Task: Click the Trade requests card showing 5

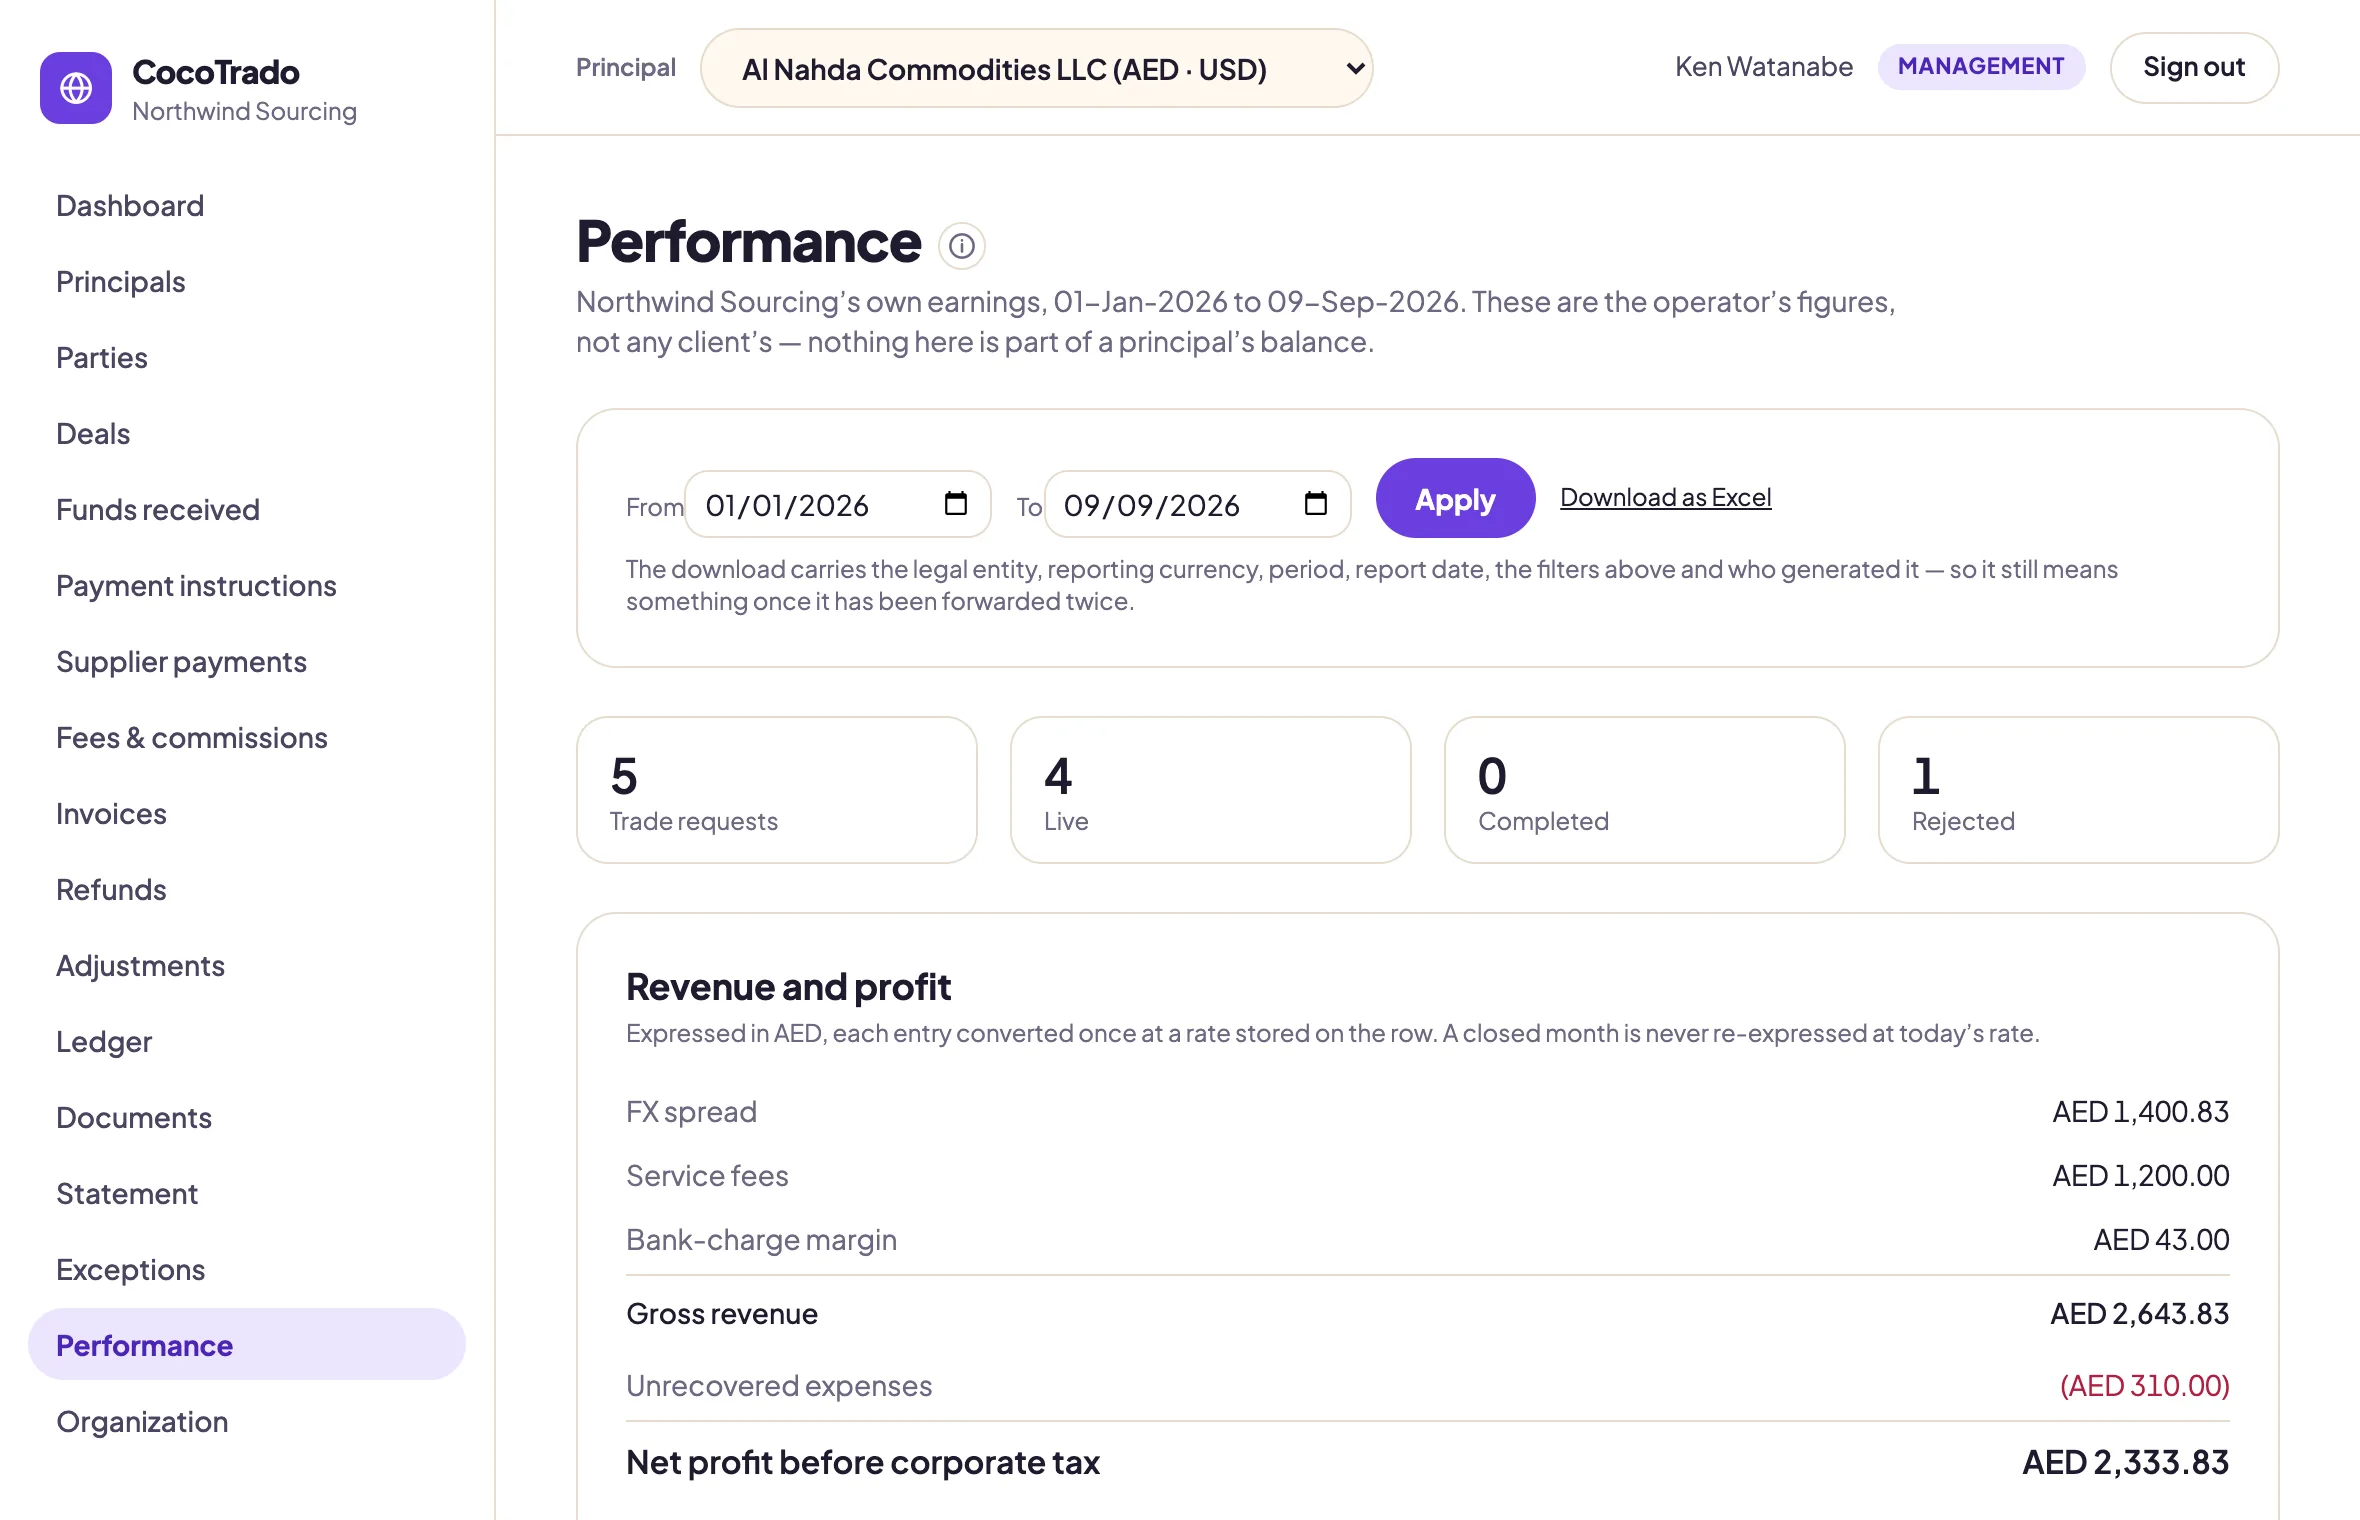Action: pos(776,789)
